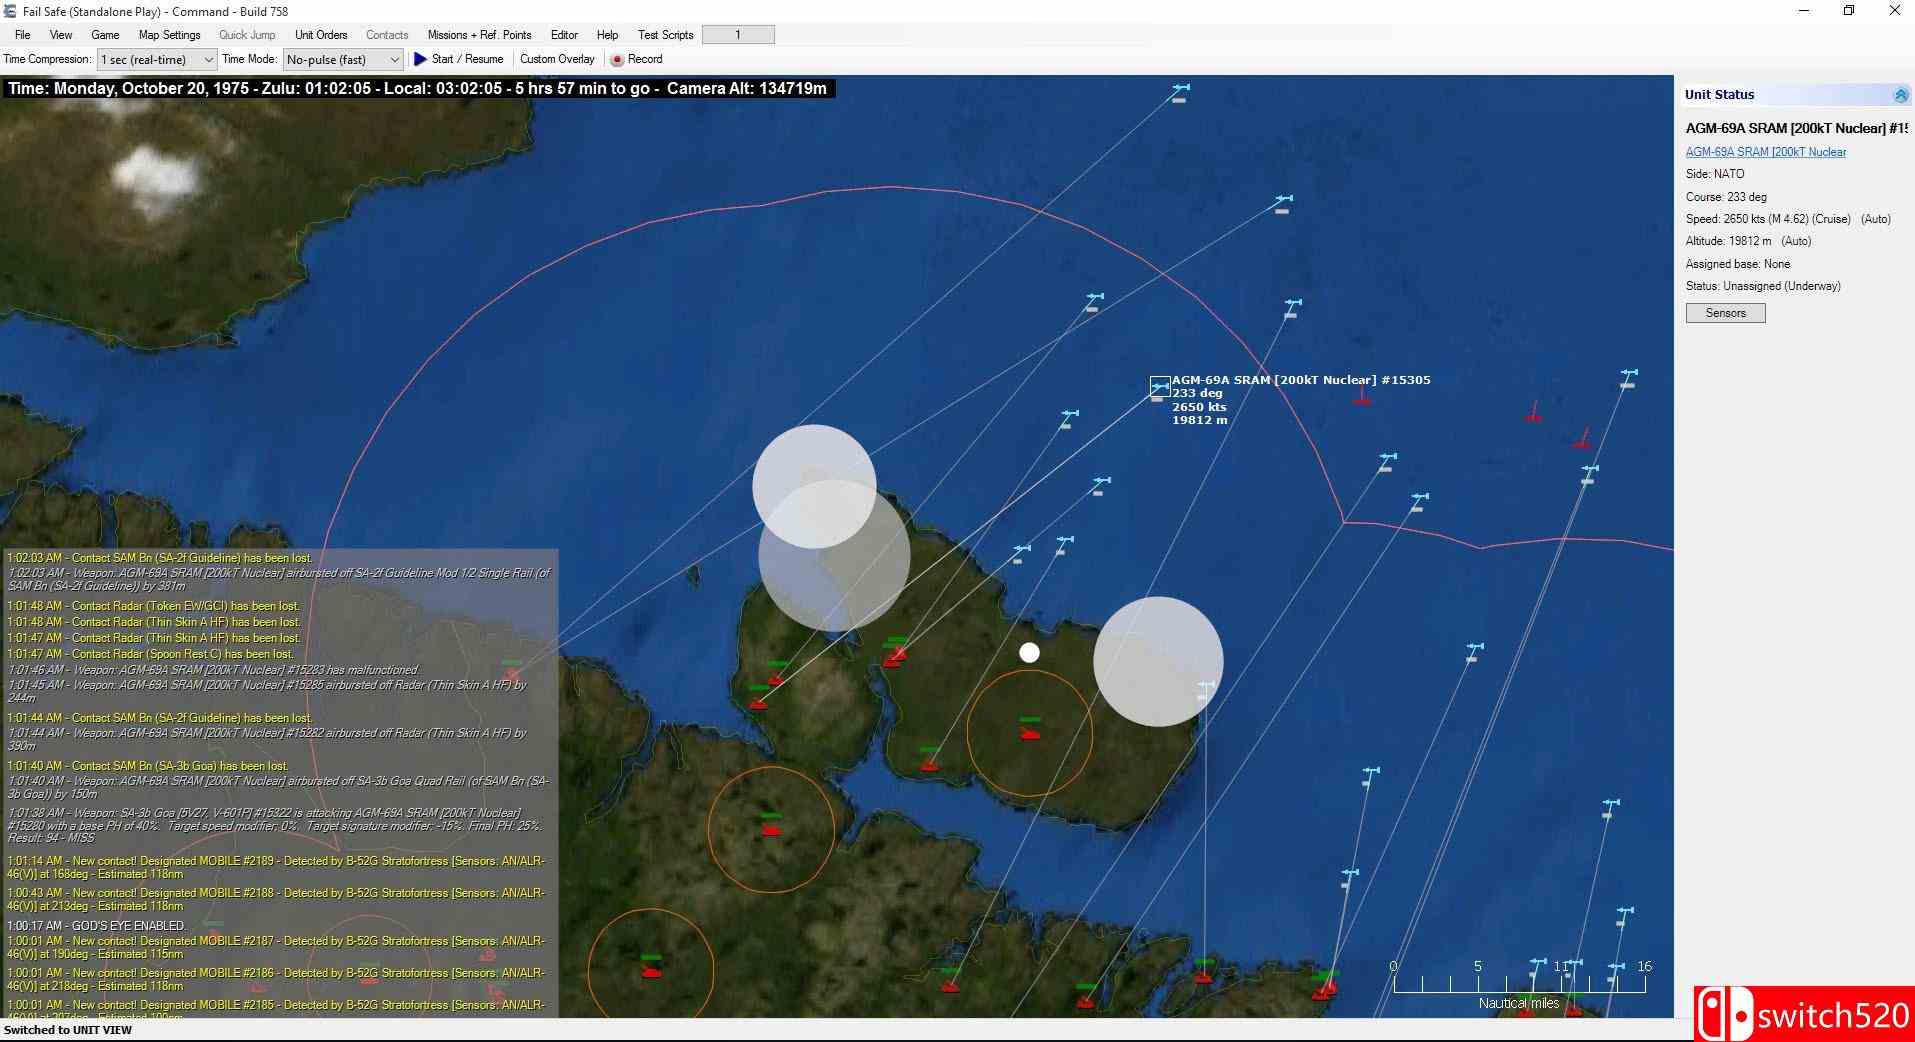This screenshot has height=1042, width=1915.
Task: Collapse the Unit Status panel chevron icon
Action: [x=1900, y=95]
